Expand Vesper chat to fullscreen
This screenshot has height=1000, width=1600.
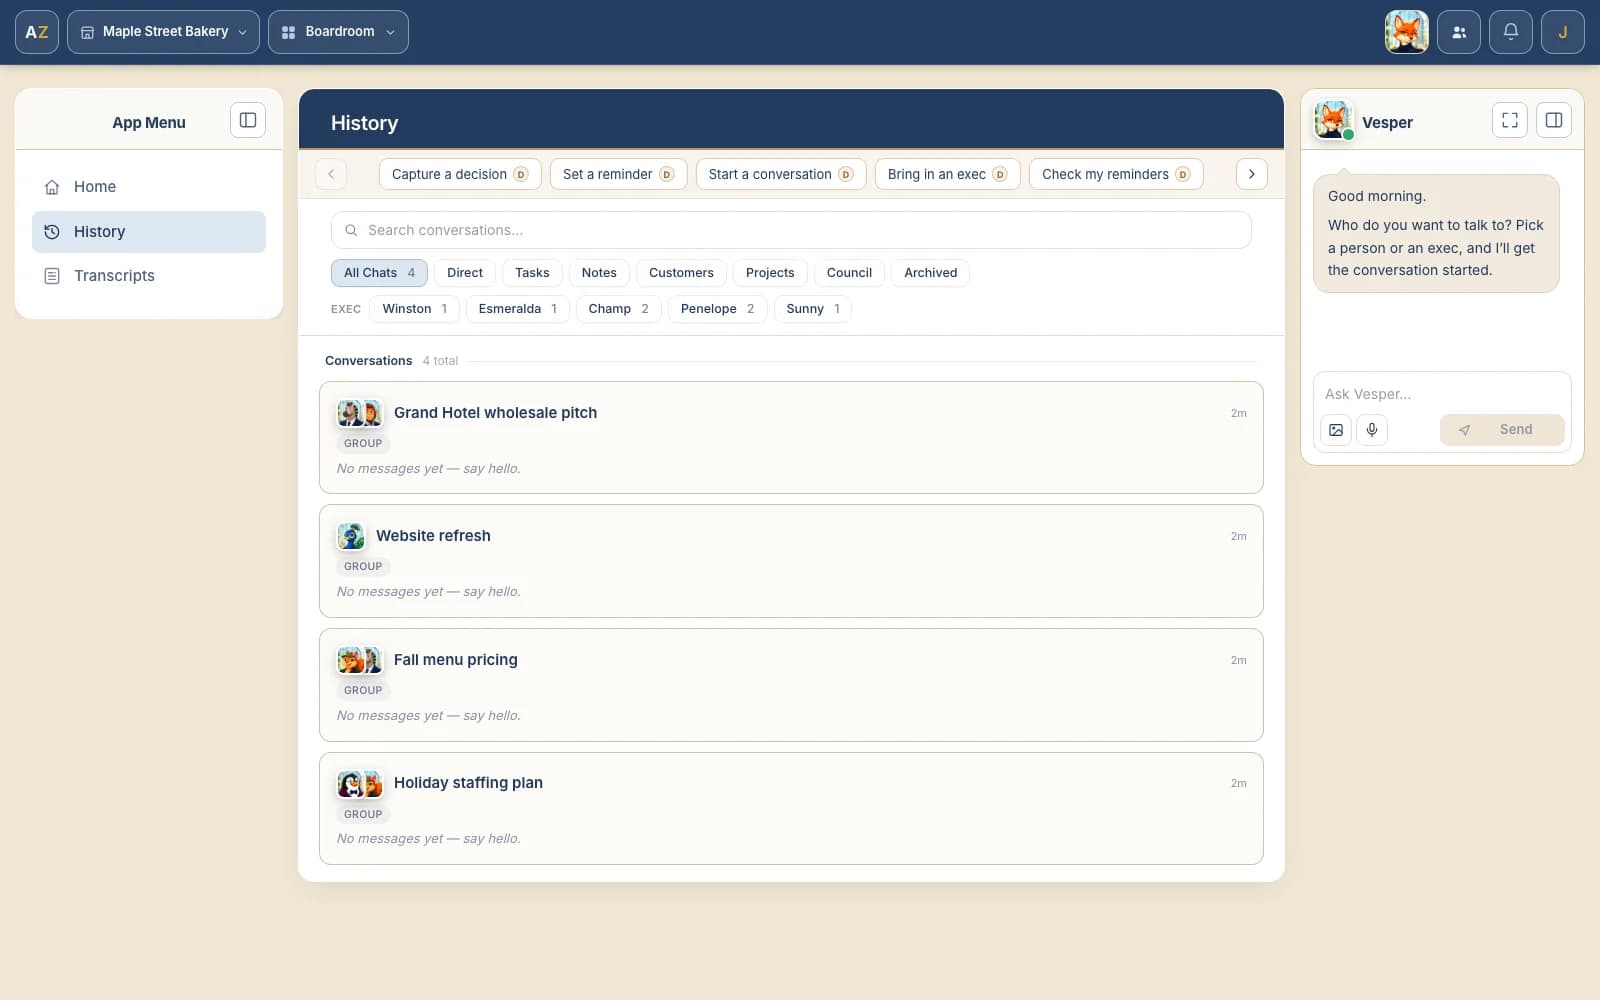click(x=1510, y=120)
